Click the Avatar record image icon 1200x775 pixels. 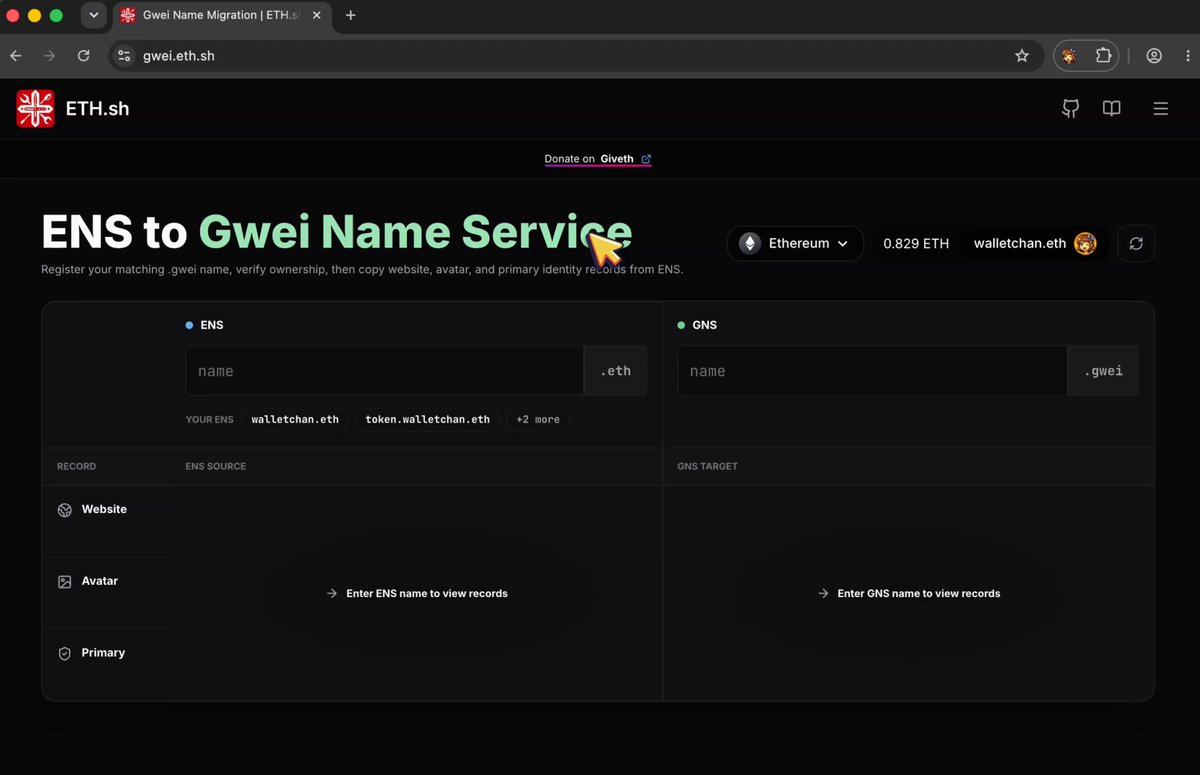[65, 581]
